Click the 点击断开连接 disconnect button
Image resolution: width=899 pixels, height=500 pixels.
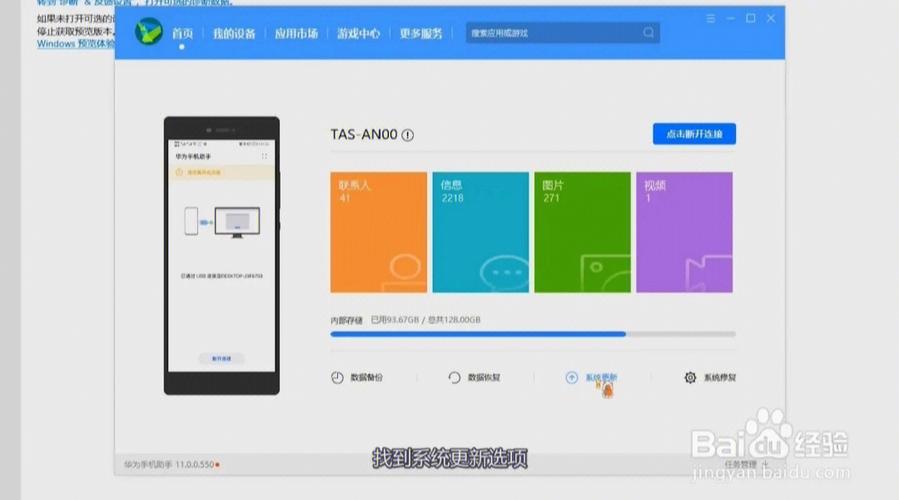click(694, 134)
